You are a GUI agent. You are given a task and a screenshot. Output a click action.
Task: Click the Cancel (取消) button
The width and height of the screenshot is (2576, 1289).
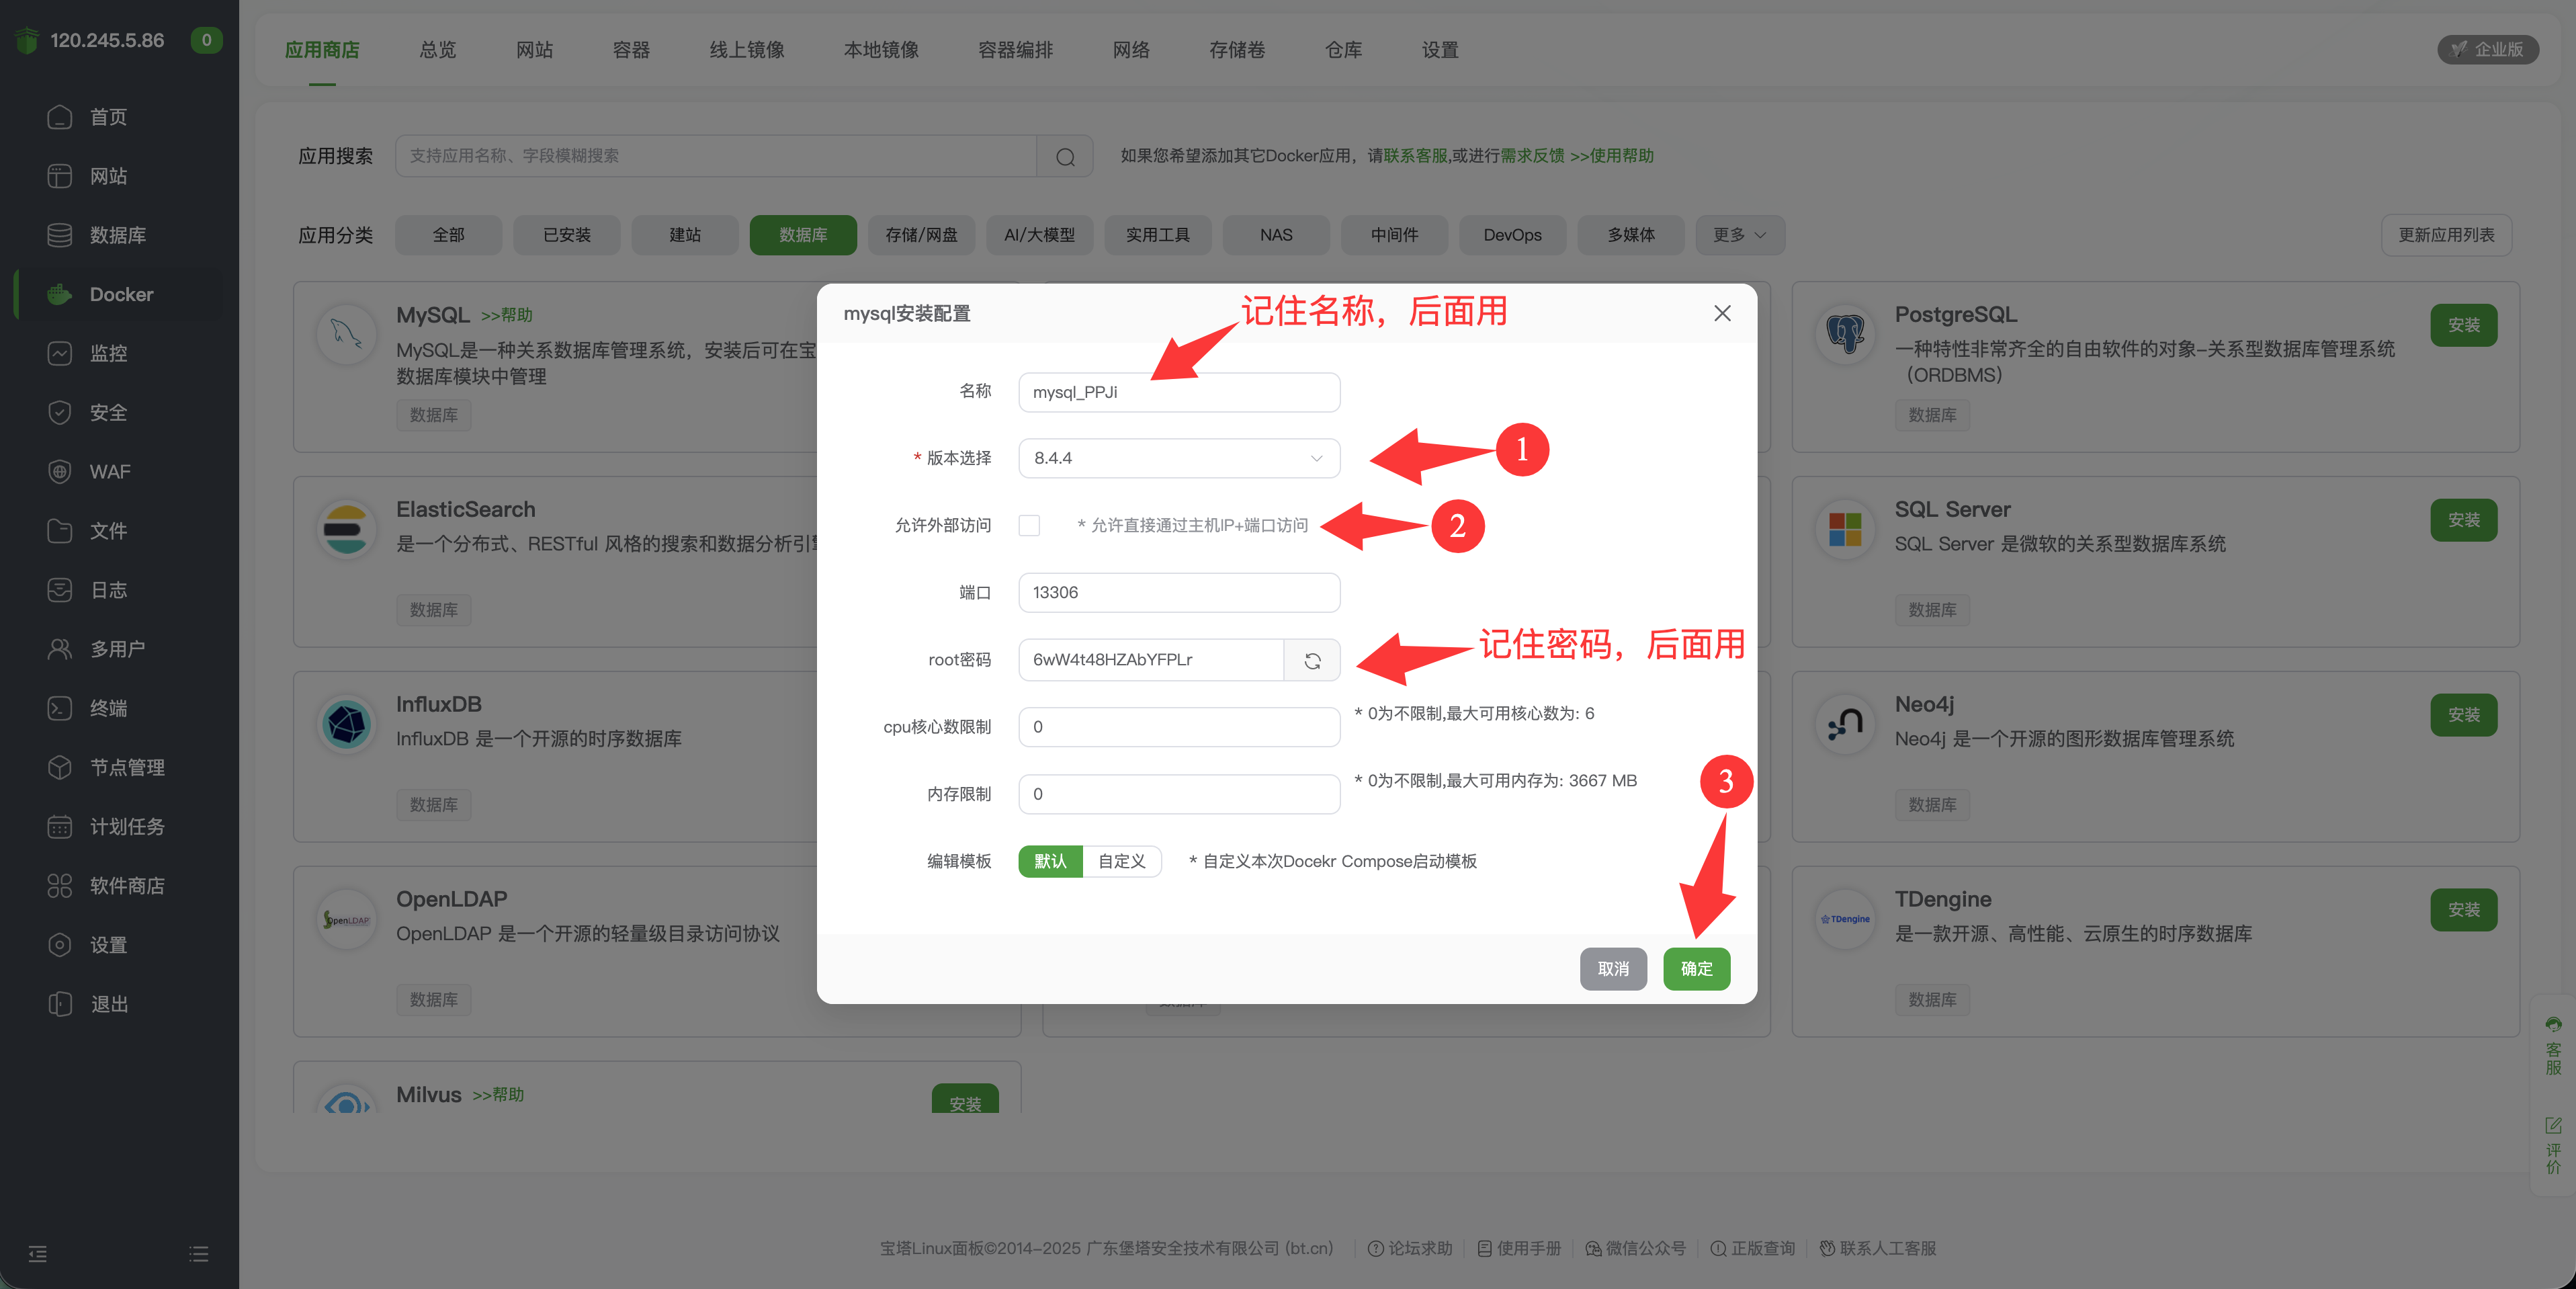pyautogui.click(x=1612, y=968)
